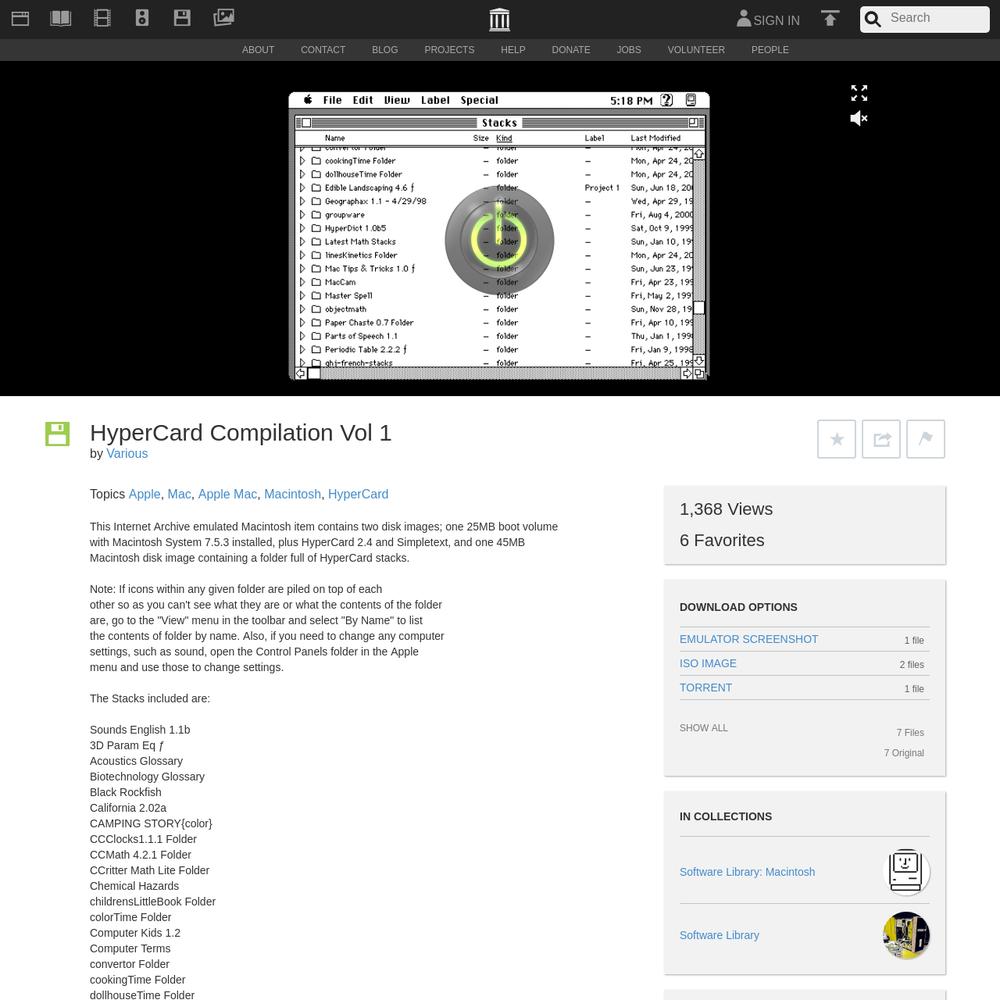Go to the BLOG nav item
1000x1000 pixels.
385,50
